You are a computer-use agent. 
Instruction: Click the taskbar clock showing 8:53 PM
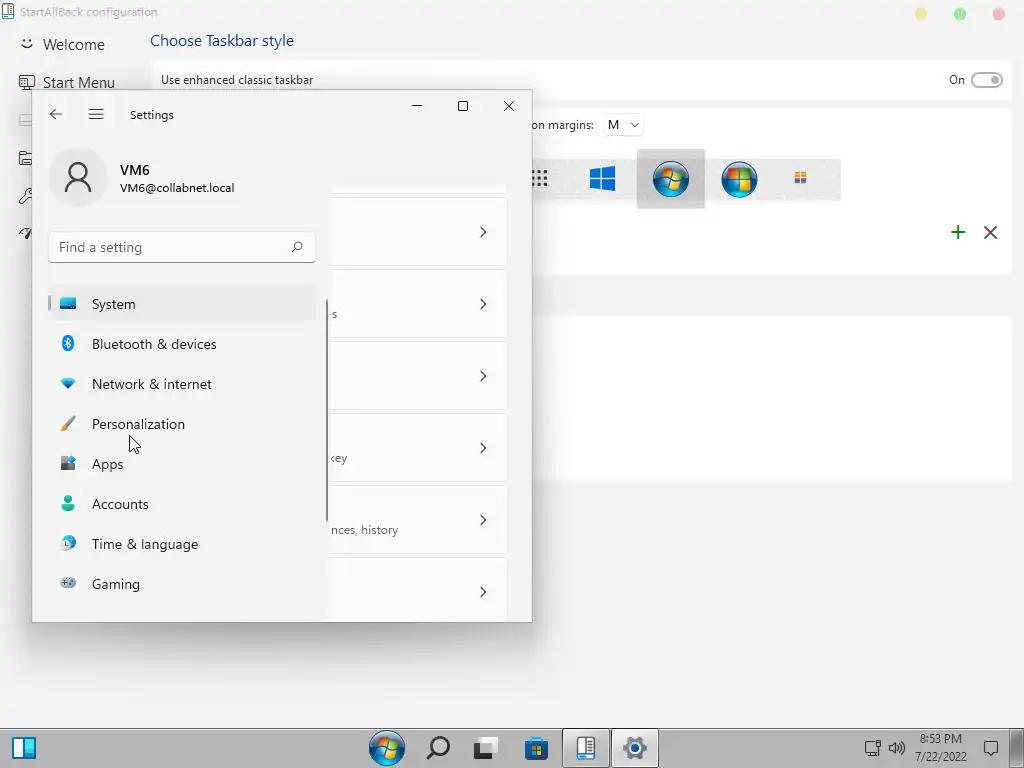tap(940, 748)
